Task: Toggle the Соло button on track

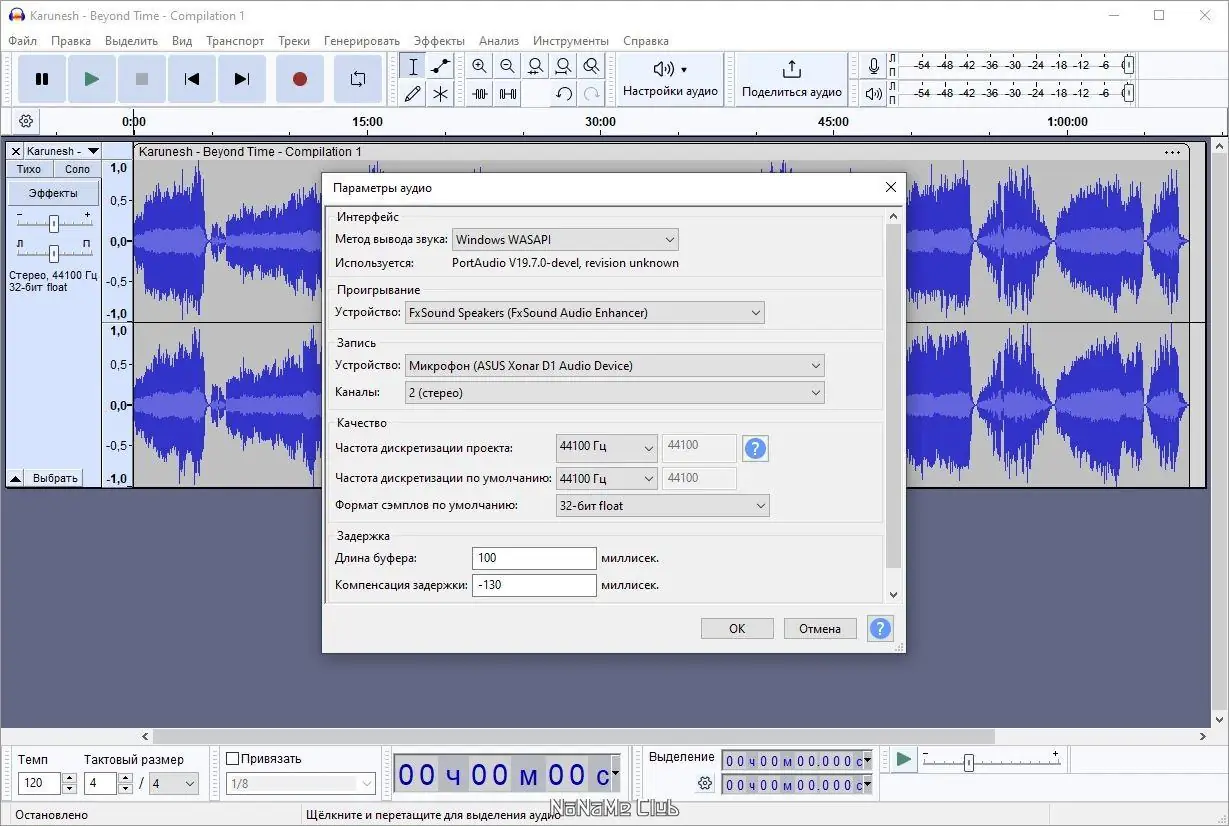Action: (x=78, y=169)
